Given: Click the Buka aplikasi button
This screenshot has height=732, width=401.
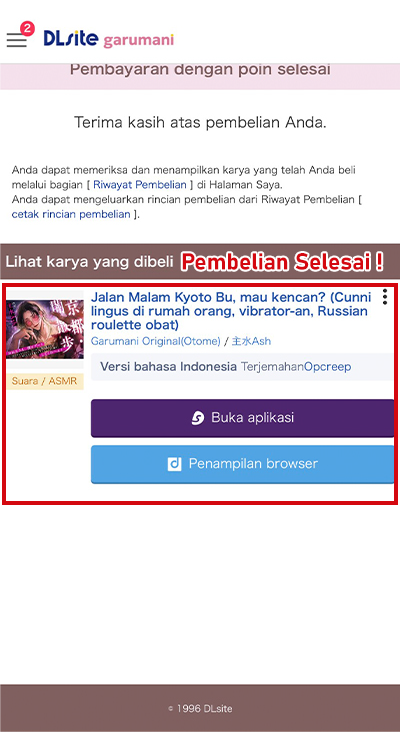Looking at the screenshot, I should (243, 418).
